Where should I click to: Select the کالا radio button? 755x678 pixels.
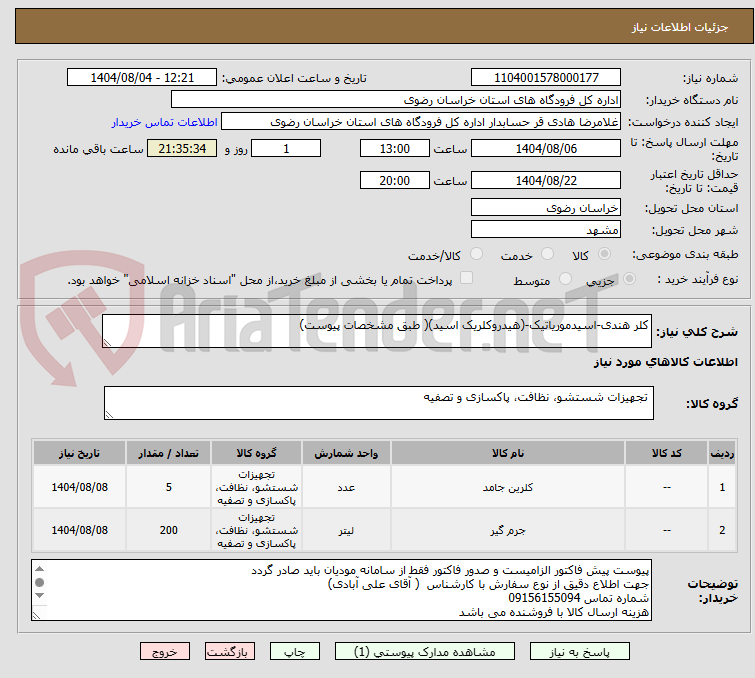pos(604,254)
